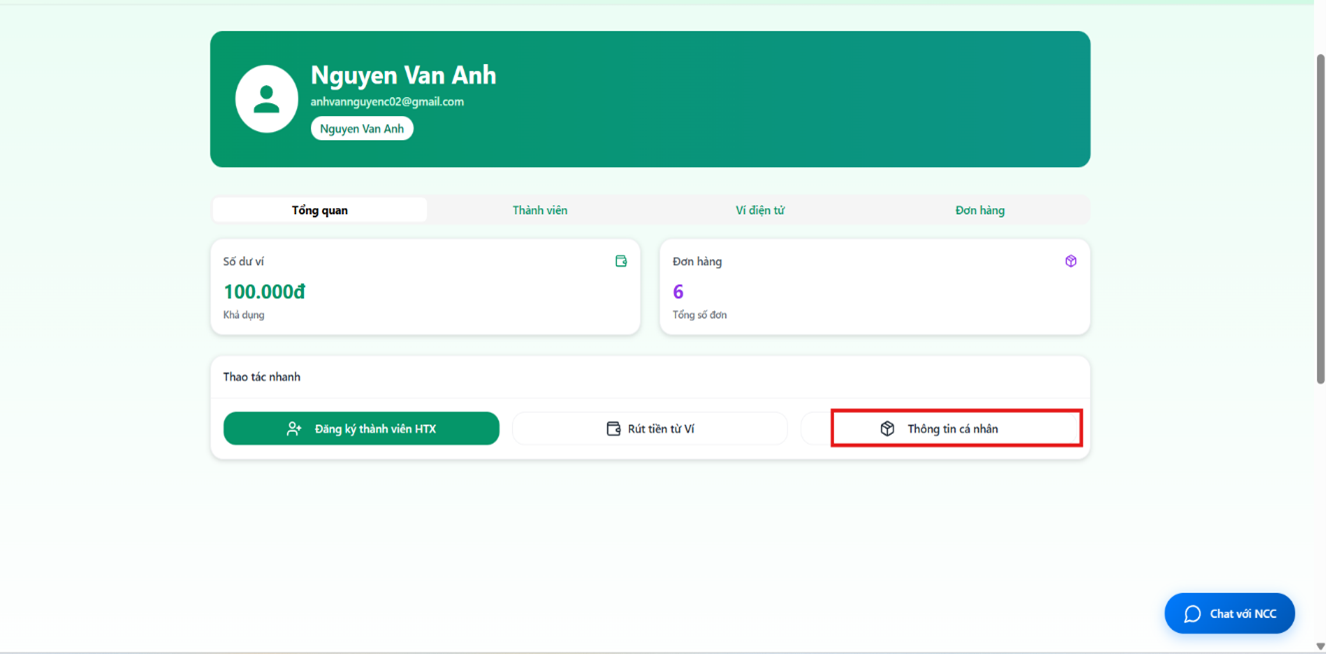
Task: Click the total orders count 6
Action: tap(678, 291)
